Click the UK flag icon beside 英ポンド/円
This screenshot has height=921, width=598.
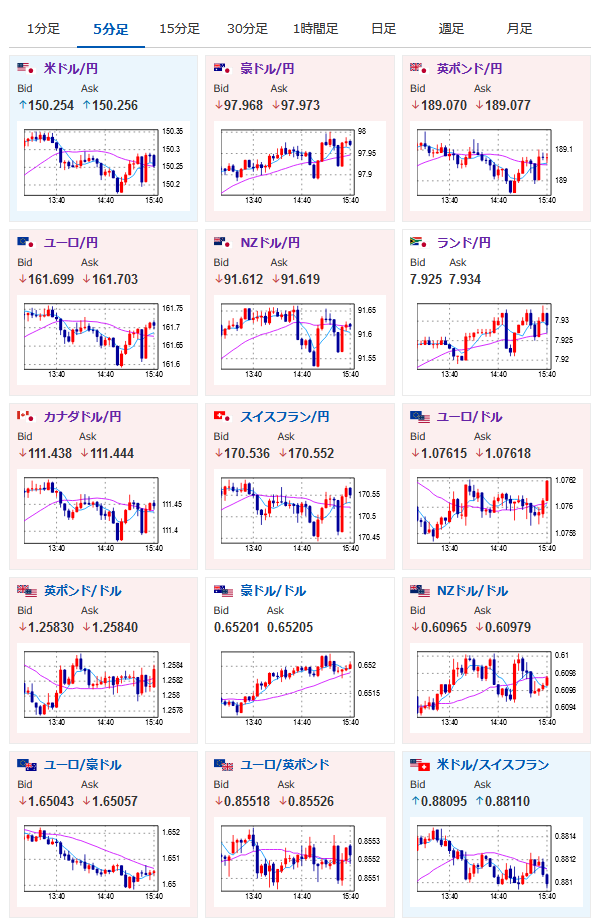[419, 69]
